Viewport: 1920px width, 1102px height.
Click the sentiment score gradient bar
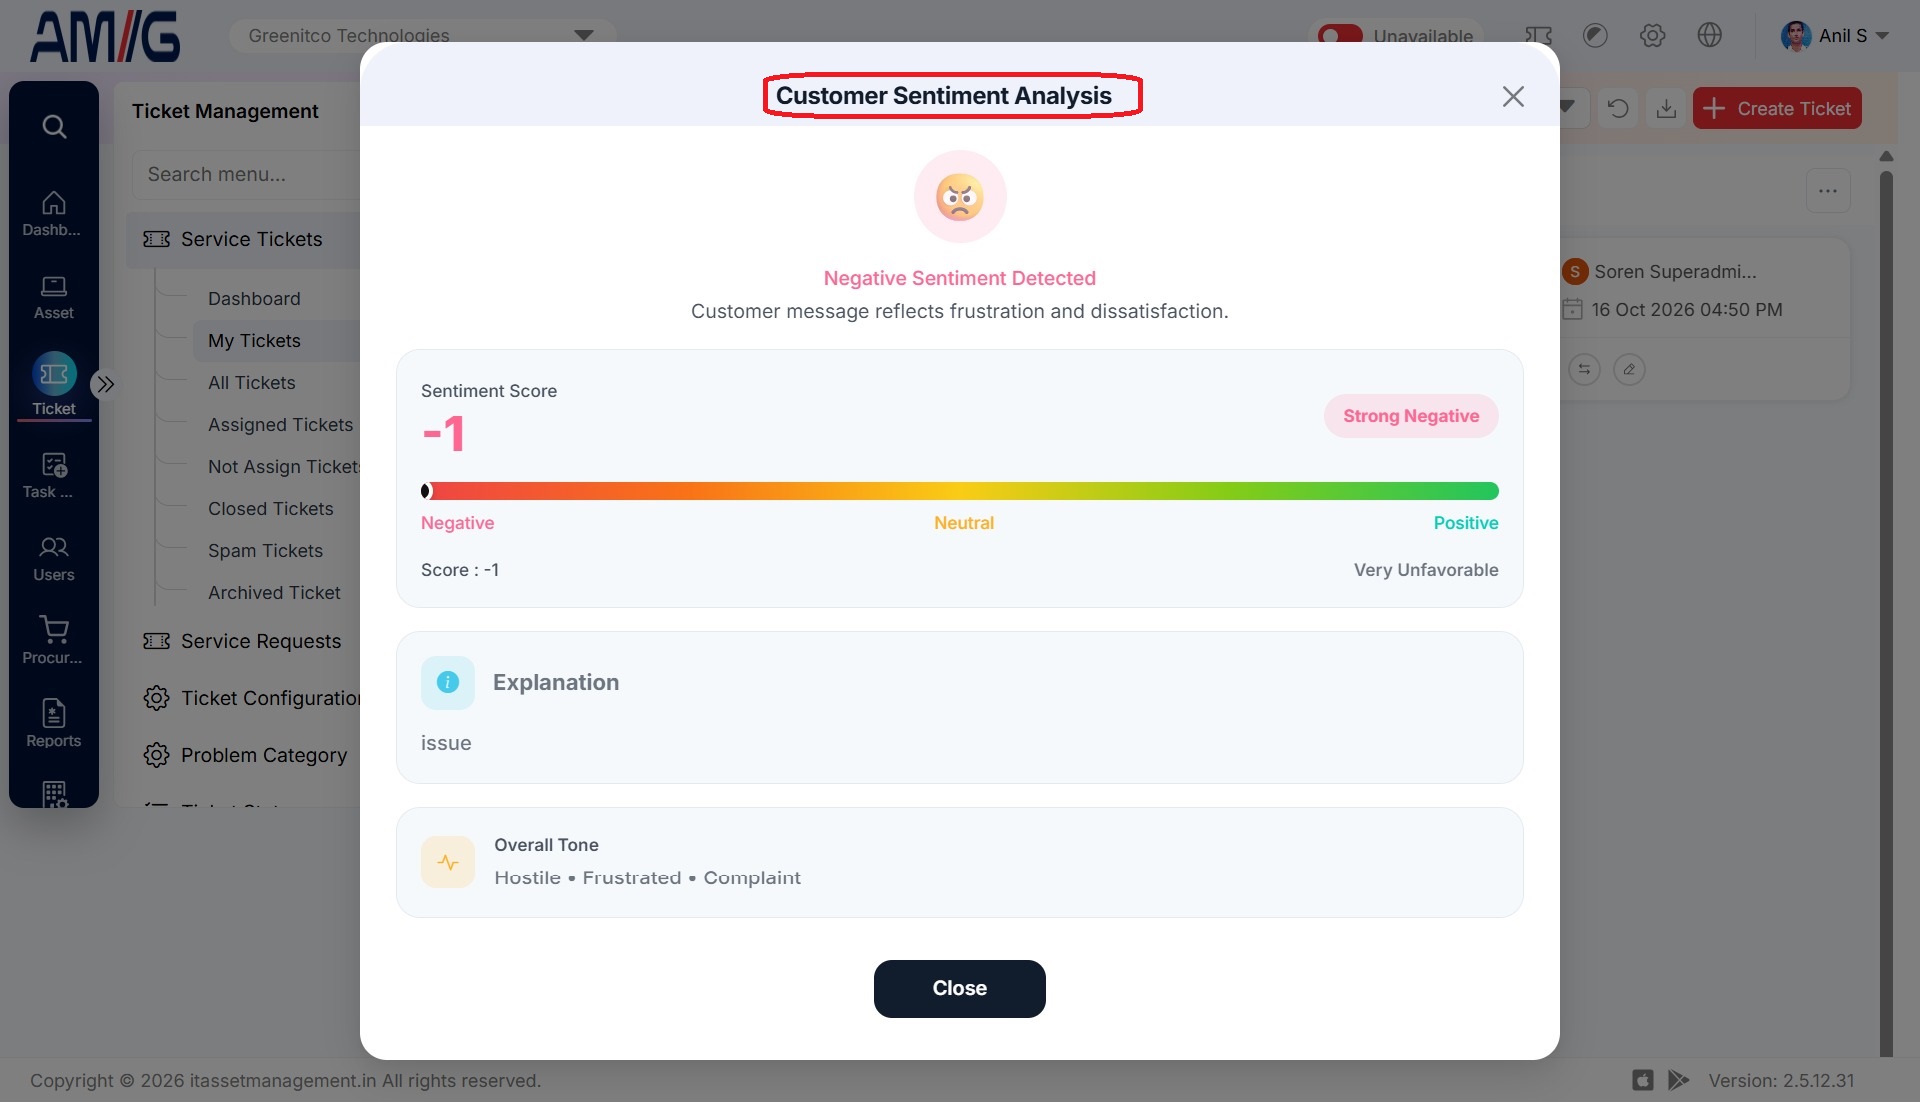pyautogui.click(x=960, y=491)
